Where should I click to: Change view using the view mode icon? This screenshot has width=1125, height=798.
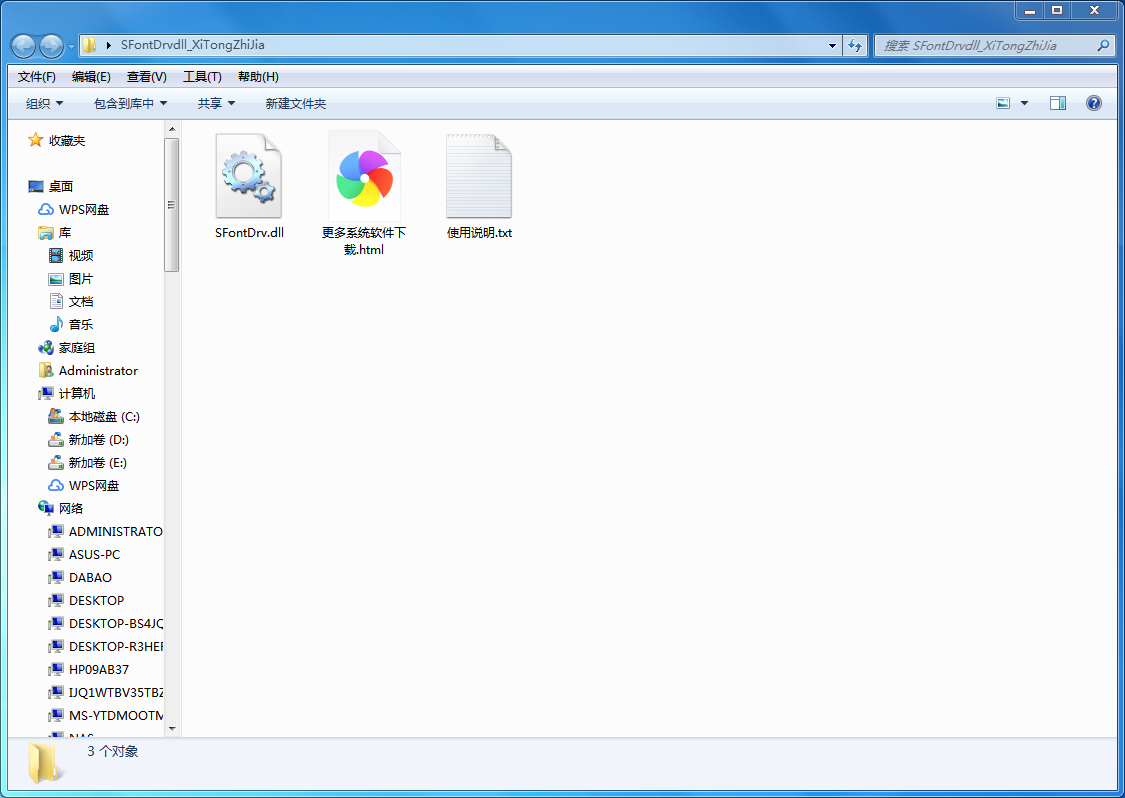point(1003,103)
